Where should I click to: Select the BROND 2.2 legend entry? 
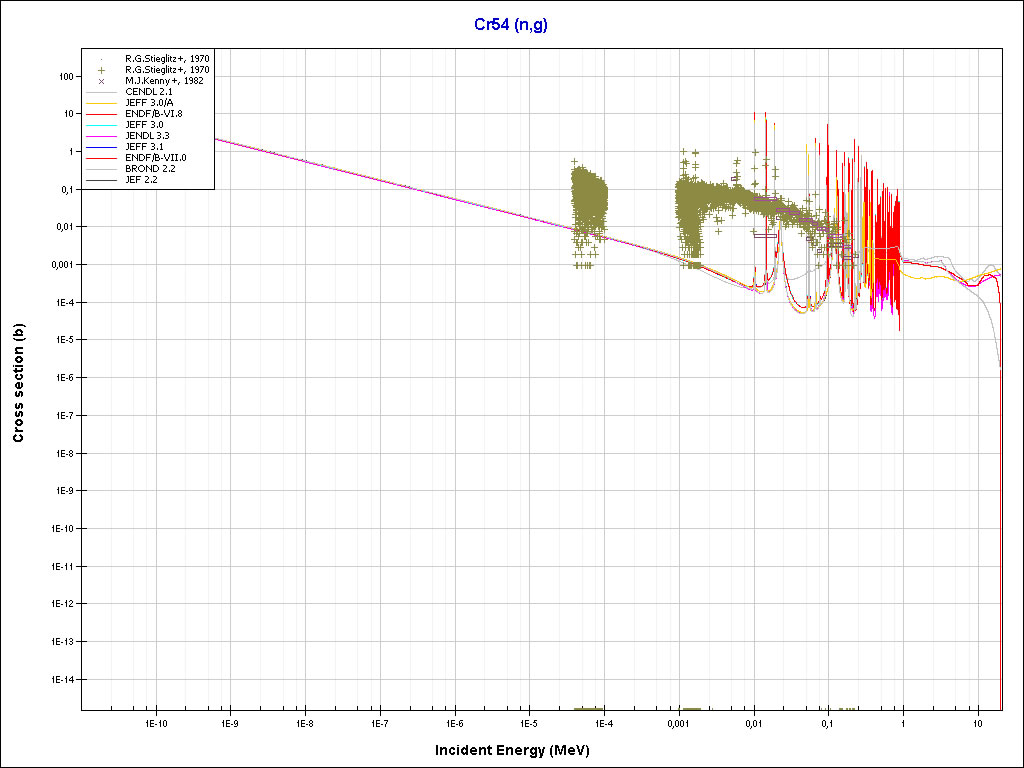[149, 168]
